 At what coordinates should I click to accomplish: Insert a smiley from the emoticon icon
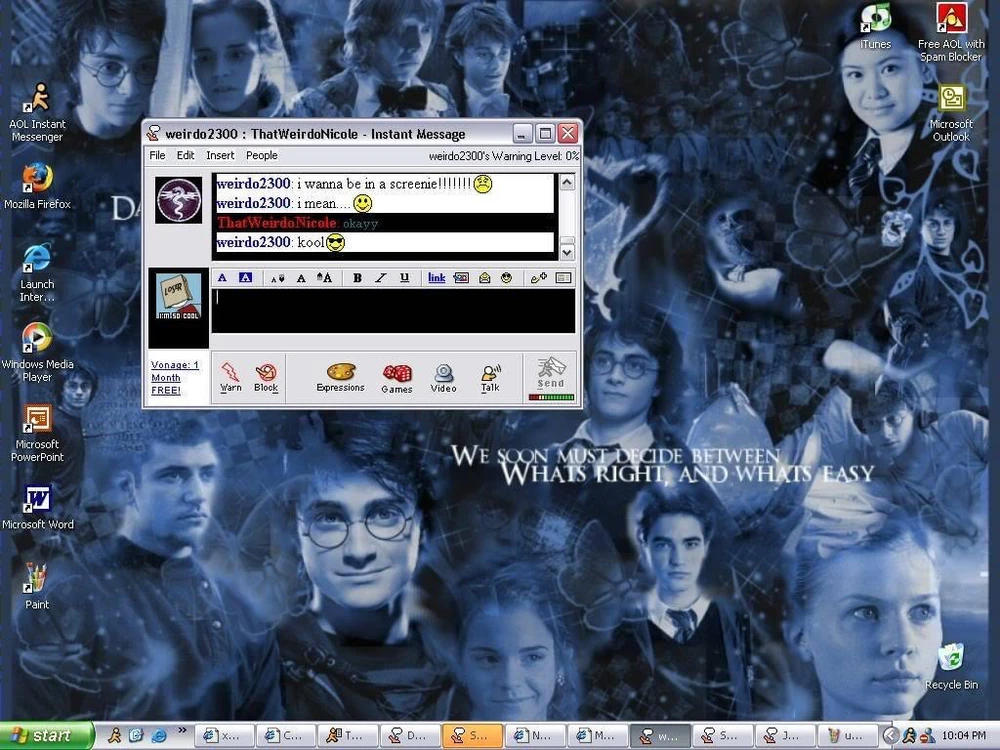[507, 278]
